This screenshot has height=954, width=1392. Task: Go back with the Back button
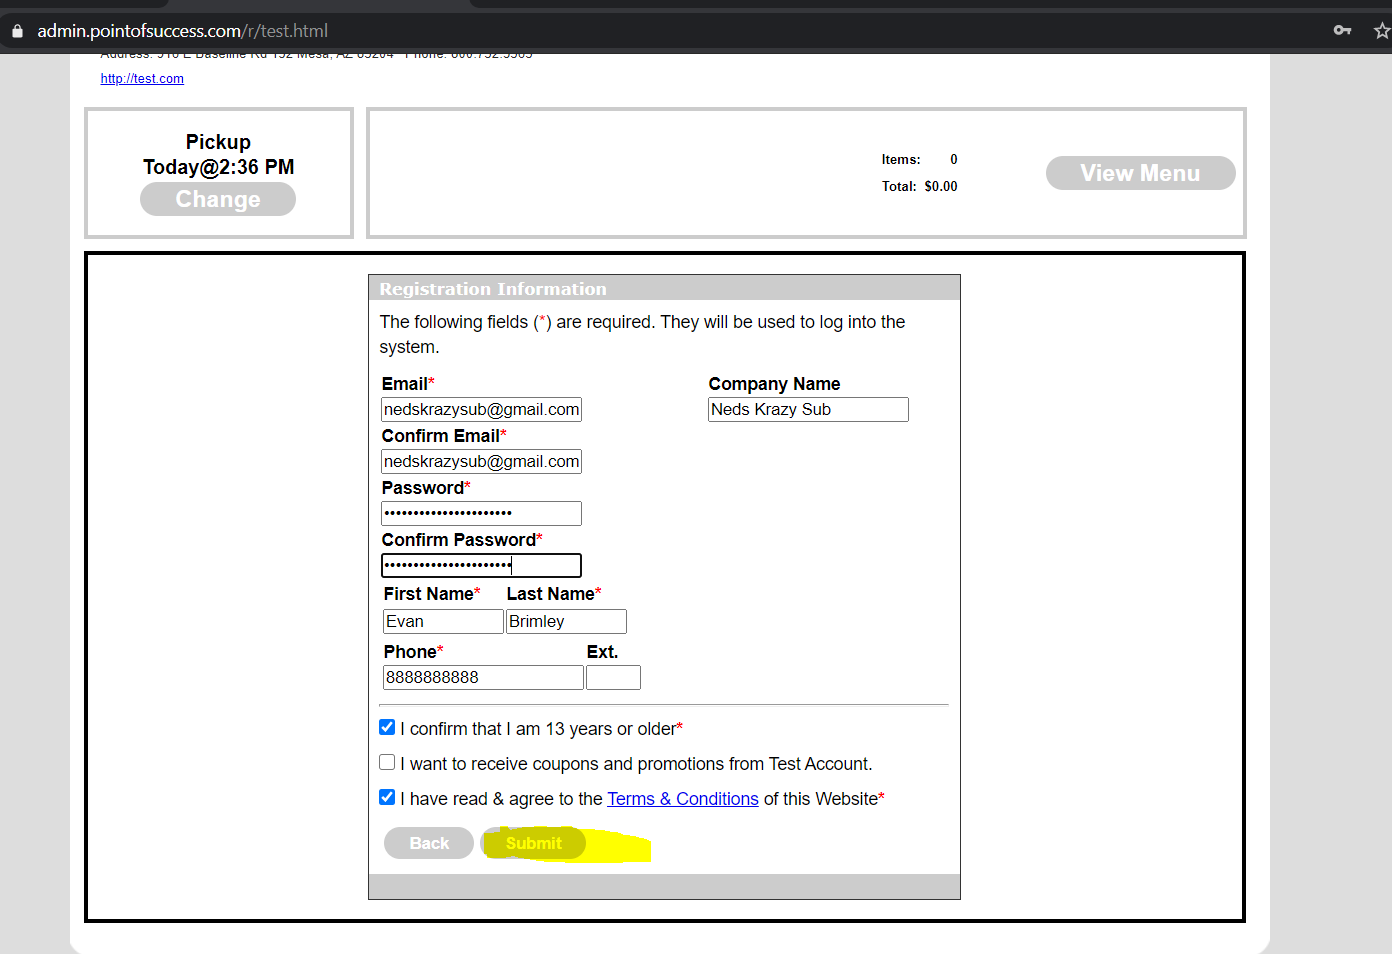[x=428, y=843]
